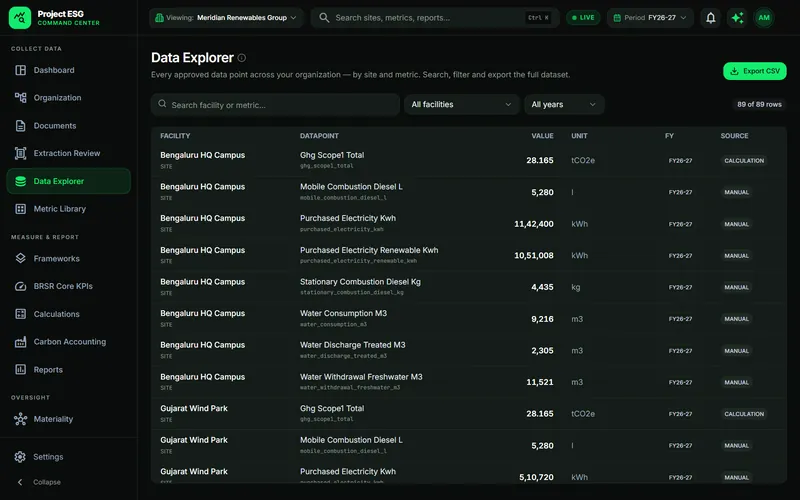Click the Data Explorer database icon
800x500 pixels.
point(20,181)
